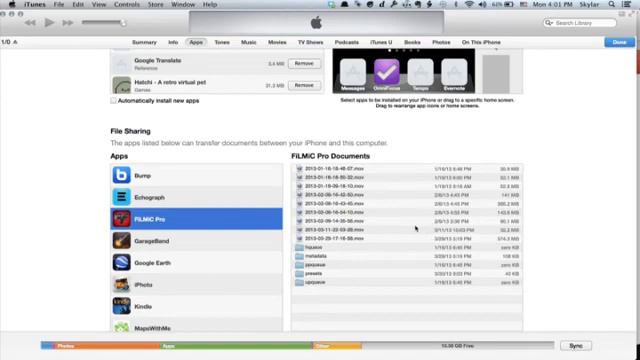Switch to the Movies tab

(277, 42)
